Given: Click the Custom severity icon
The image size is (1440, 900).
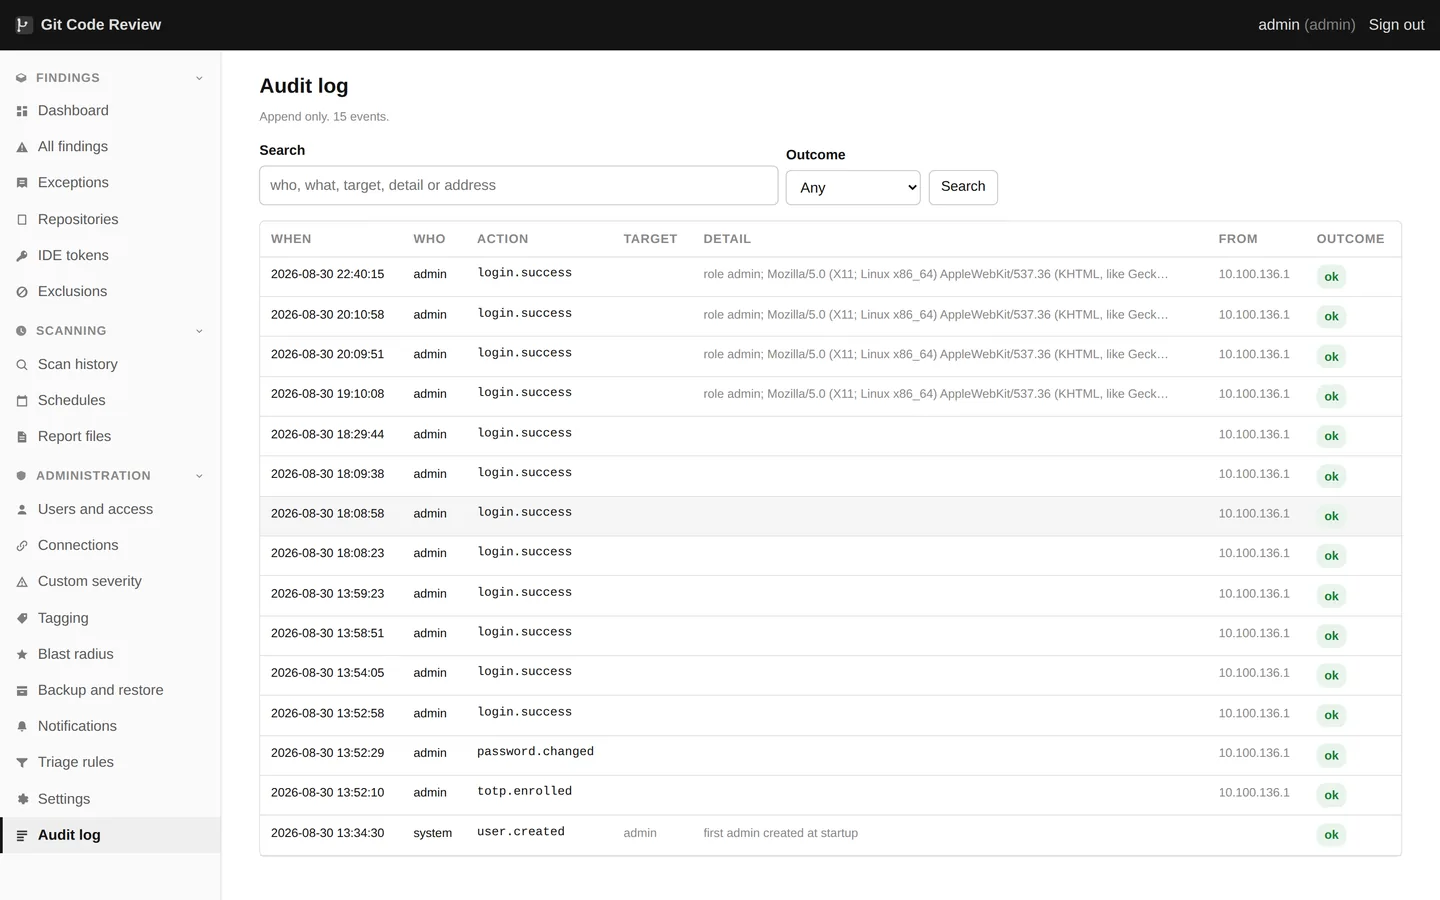Looking at the screenshot, I should [x=22, y=582].
